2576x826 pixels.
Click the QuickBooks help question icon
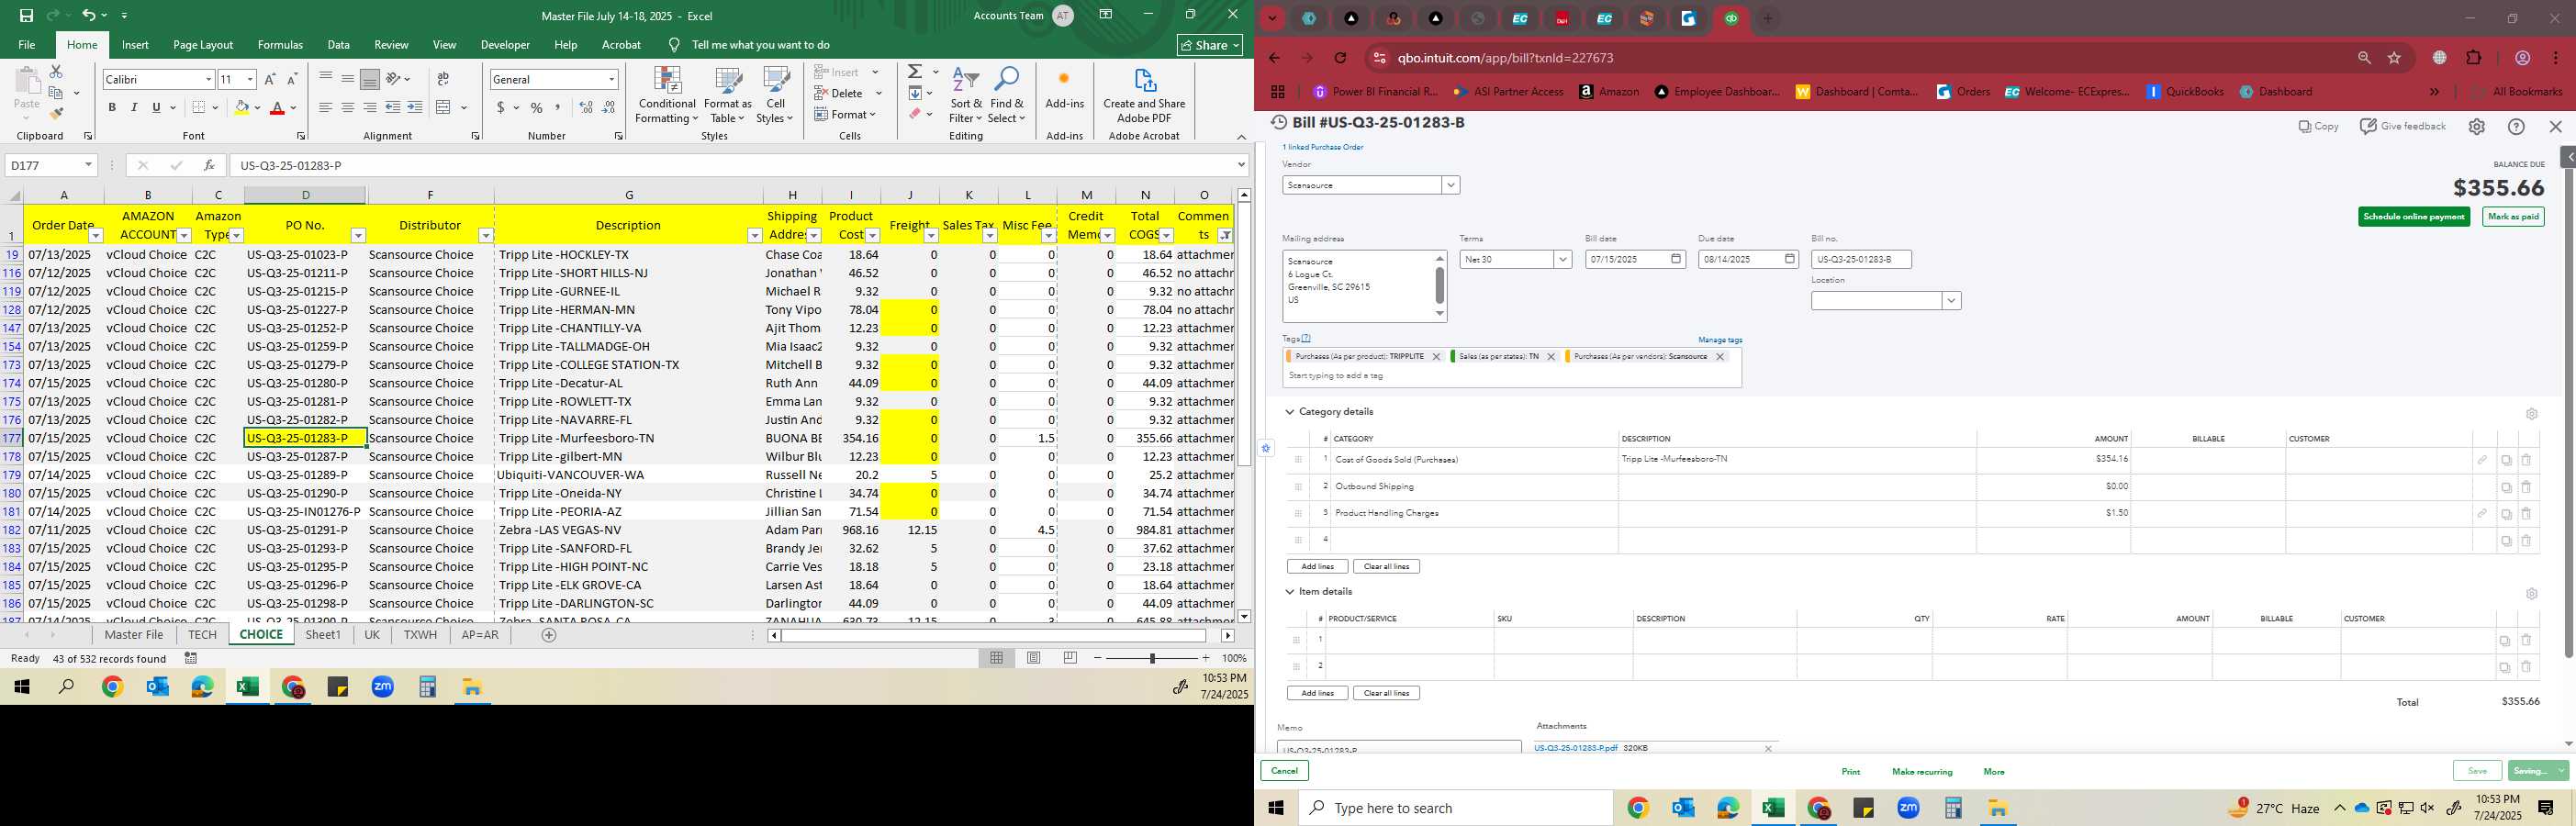point(2516,127)
